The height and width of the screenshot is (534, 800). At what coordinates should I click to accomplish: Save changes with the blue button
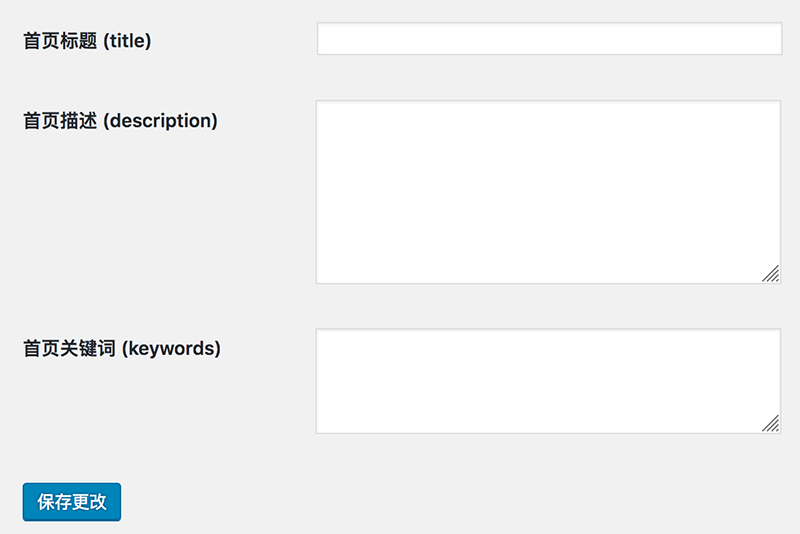[72, 502]
